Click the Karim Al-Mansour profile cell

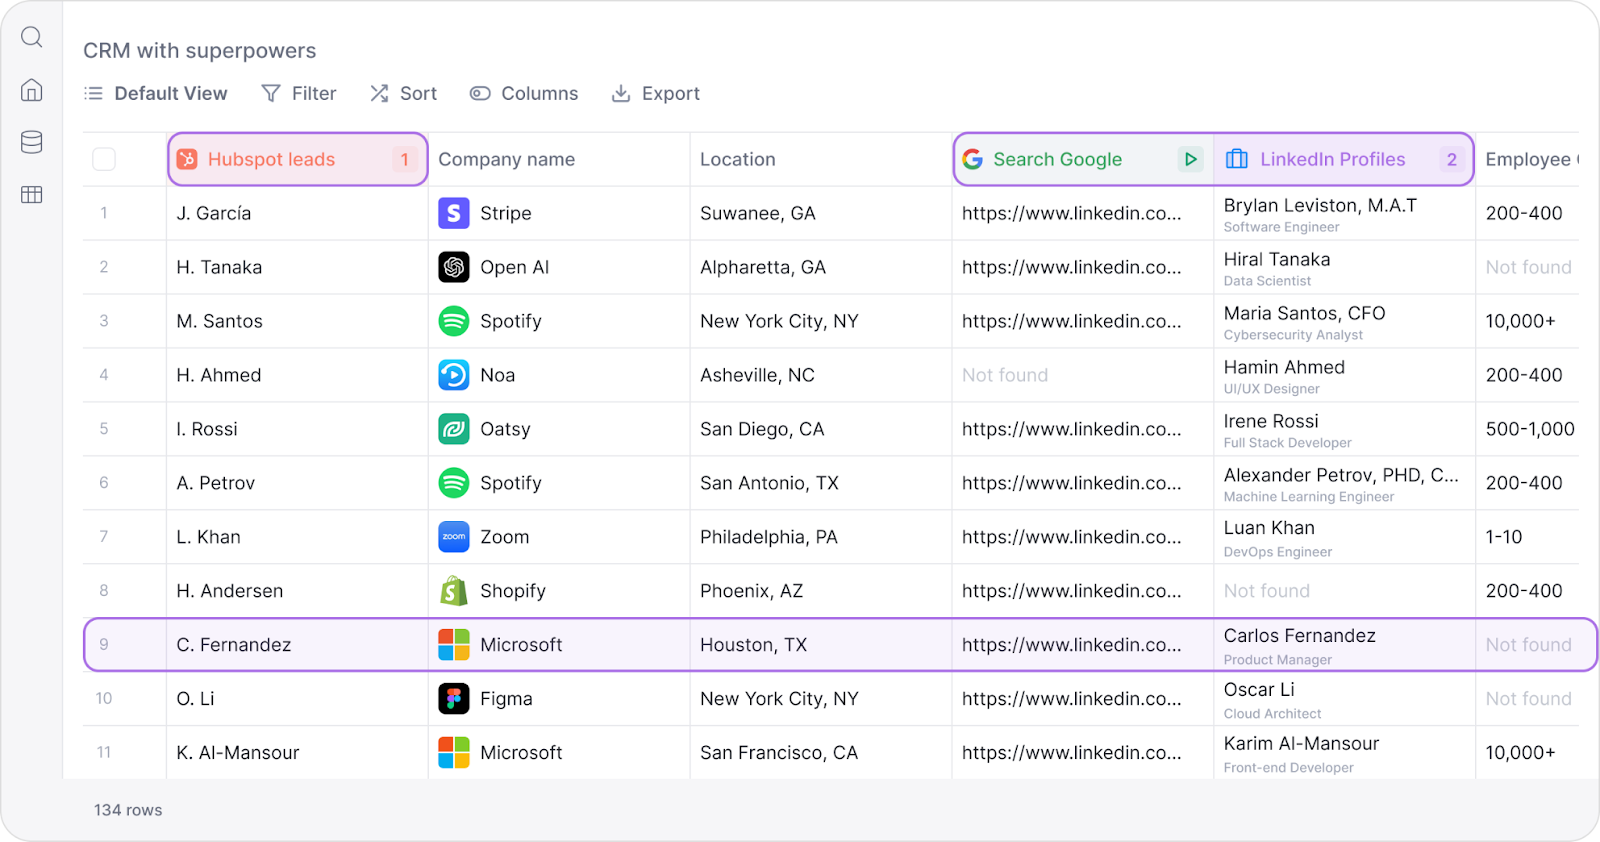click(x=1345, y=753)
